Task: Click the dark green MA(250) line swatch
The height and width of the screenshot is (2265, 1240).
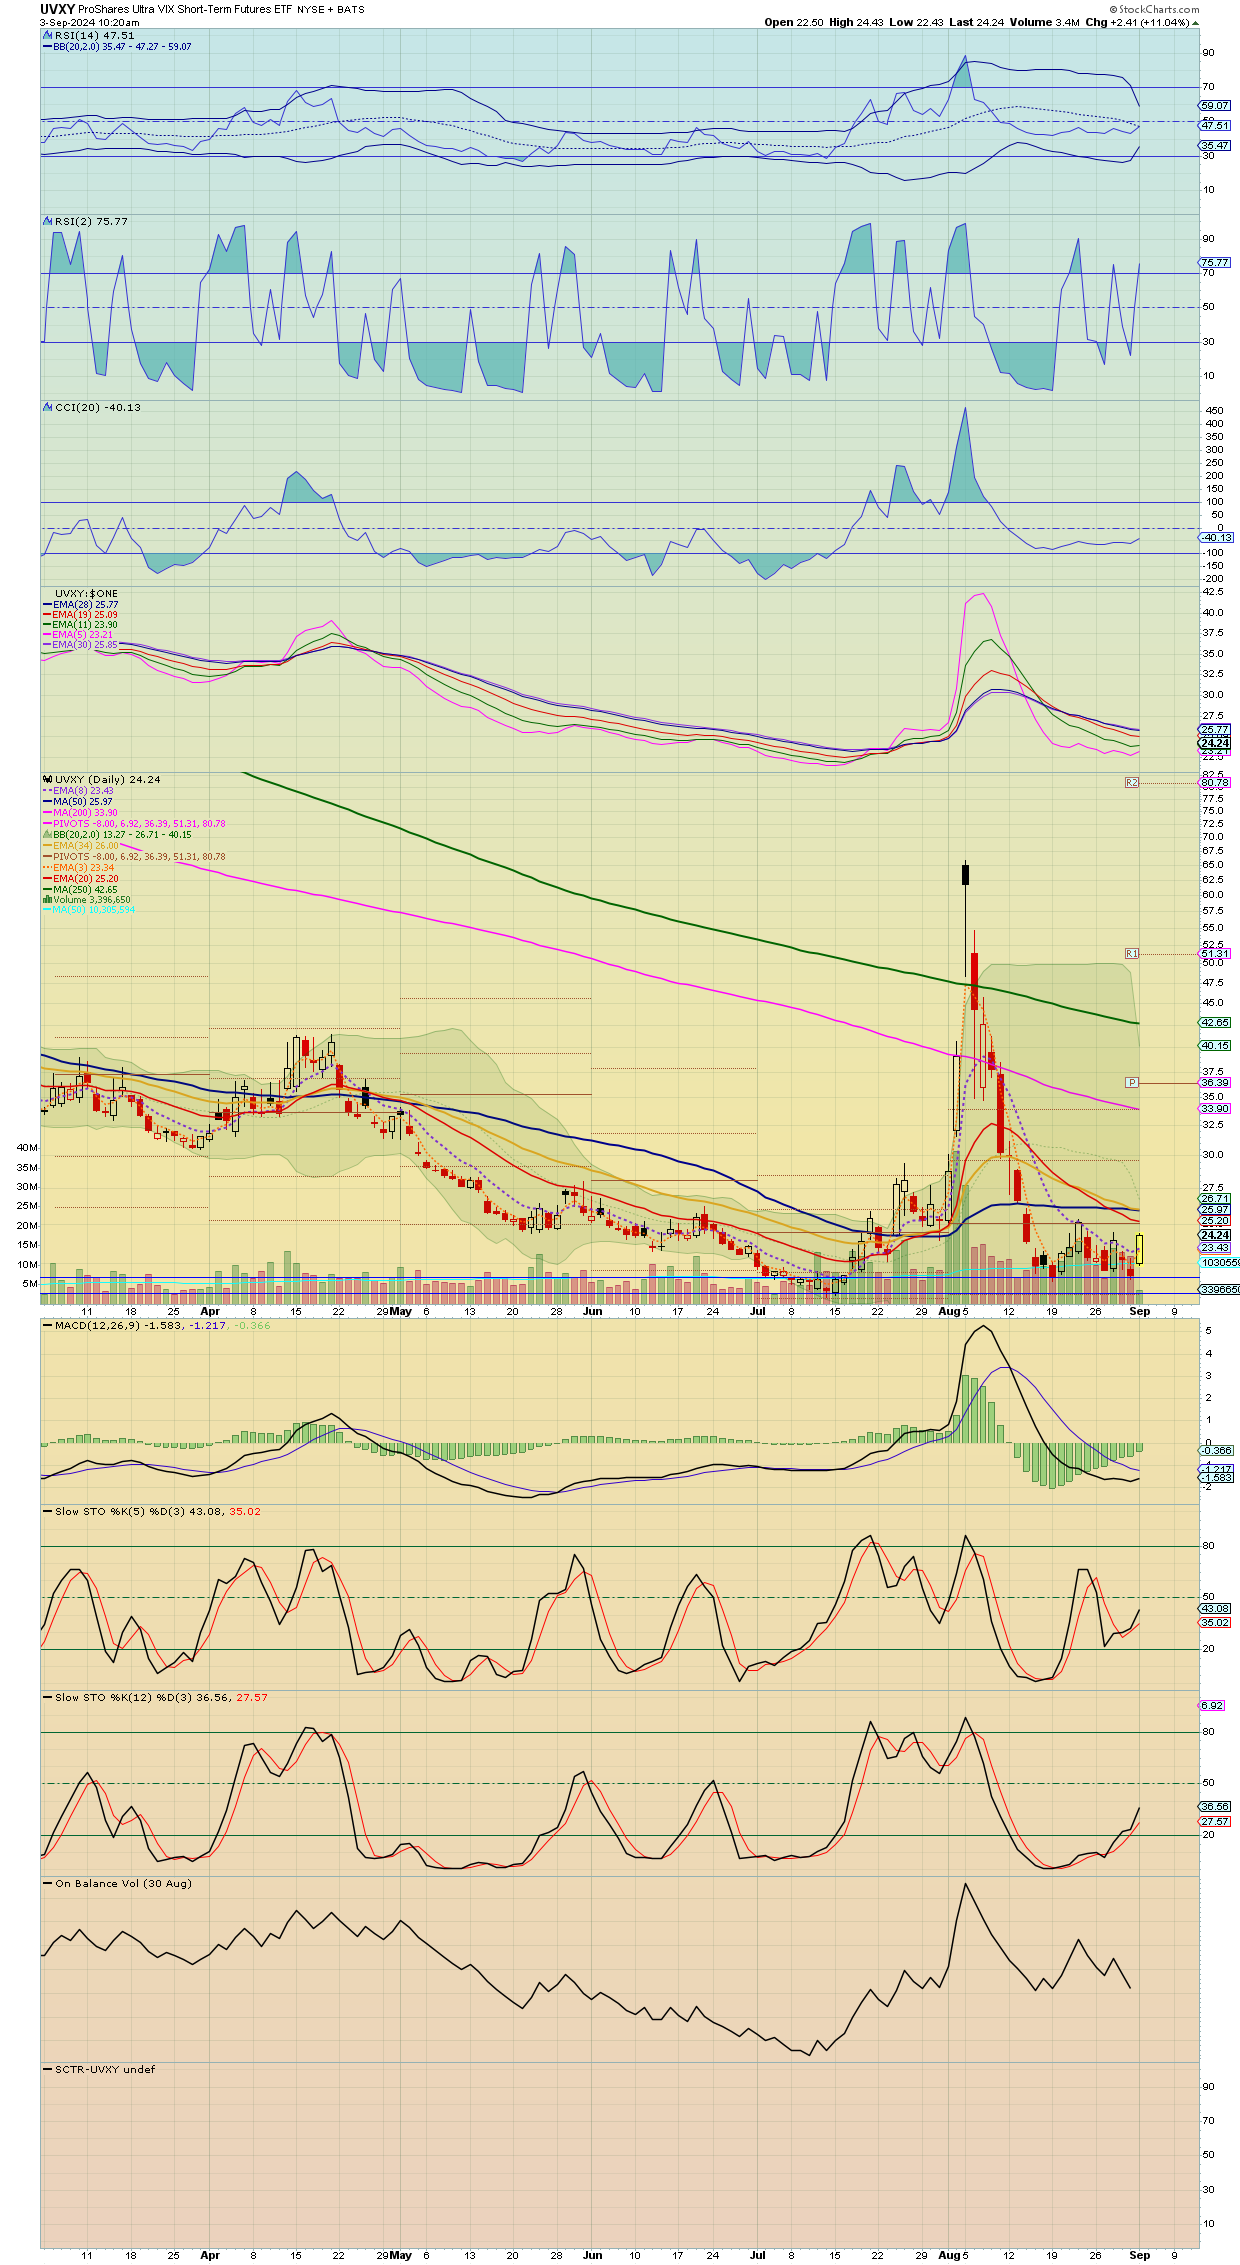Action: (x=47, y=889)
